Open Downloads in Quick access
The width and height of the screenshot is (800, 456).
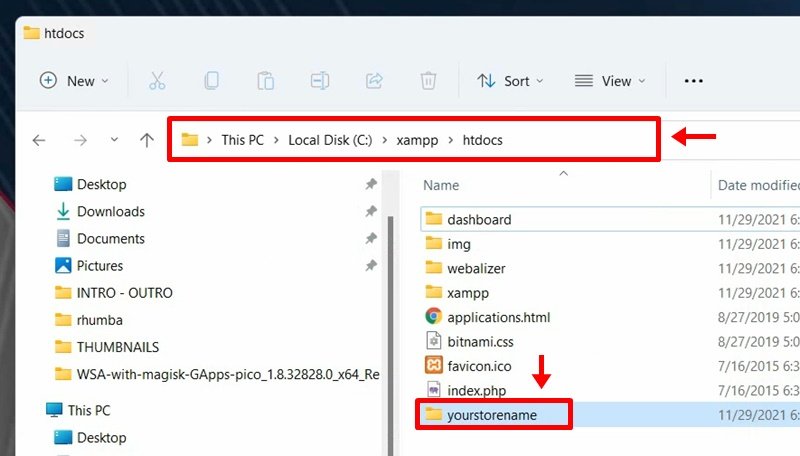pos(111,211)
